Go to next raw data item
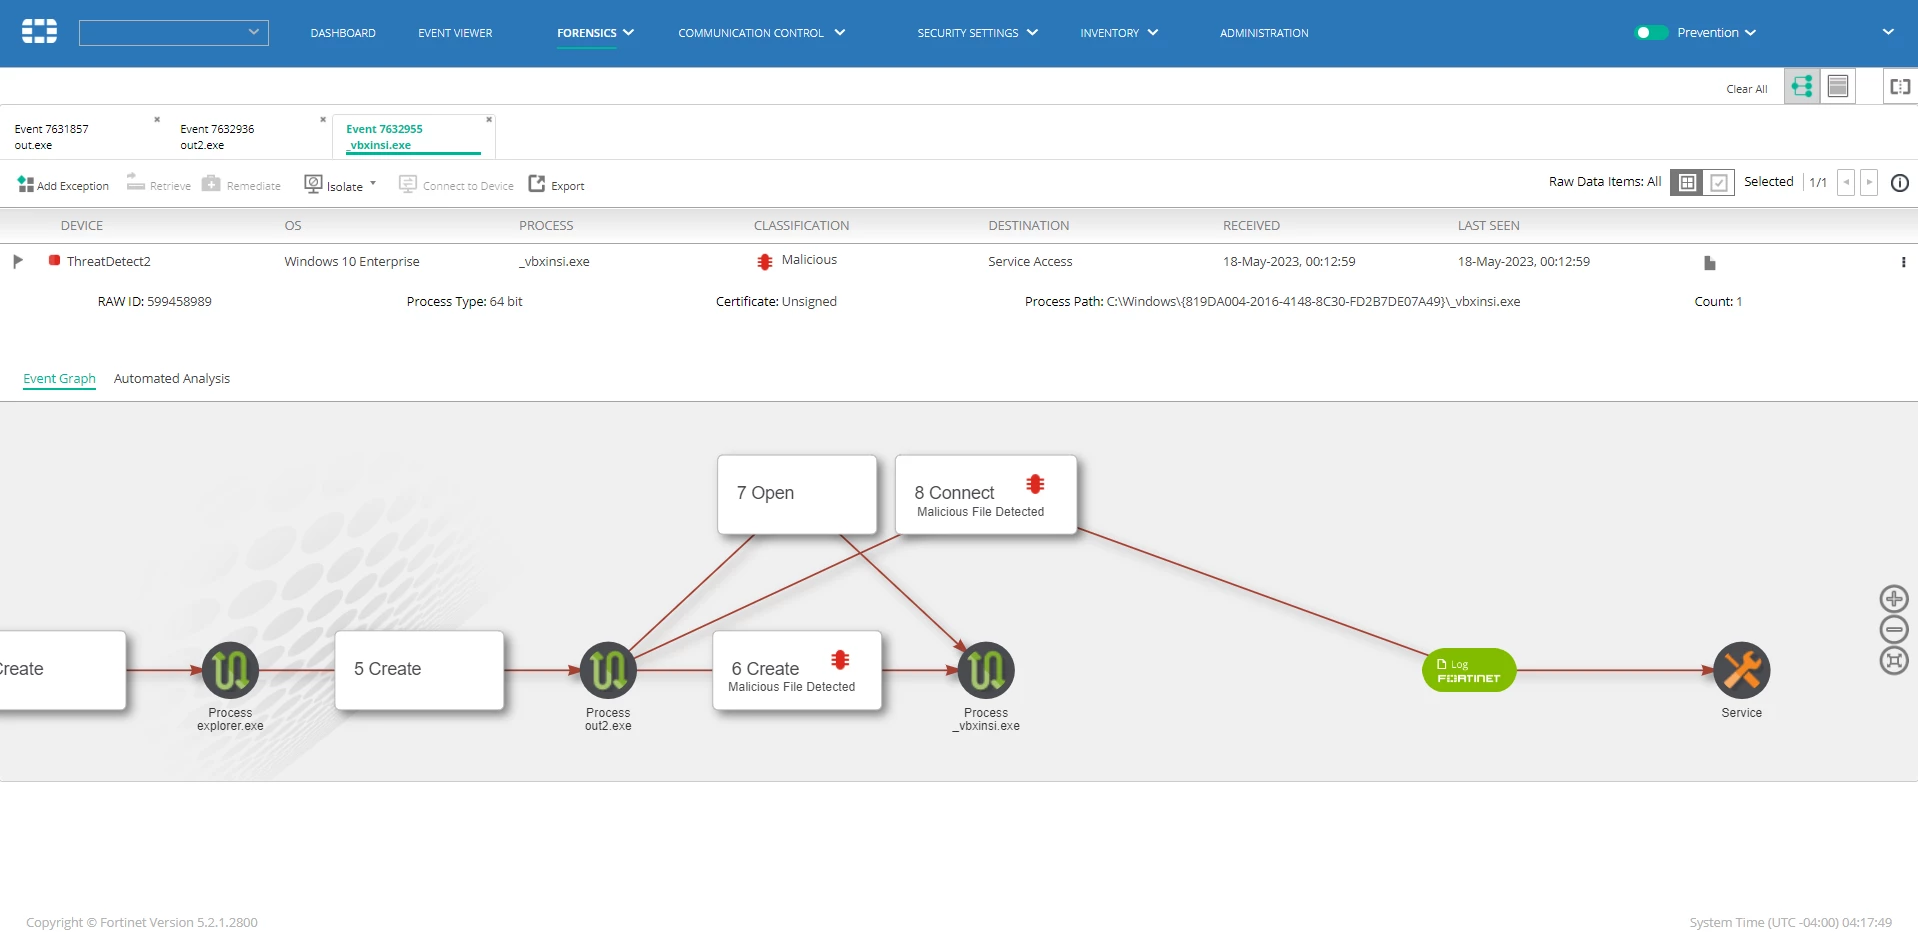Image resolution: width=1918 pixels, height=936 pixels. [x=1869, y=183]
